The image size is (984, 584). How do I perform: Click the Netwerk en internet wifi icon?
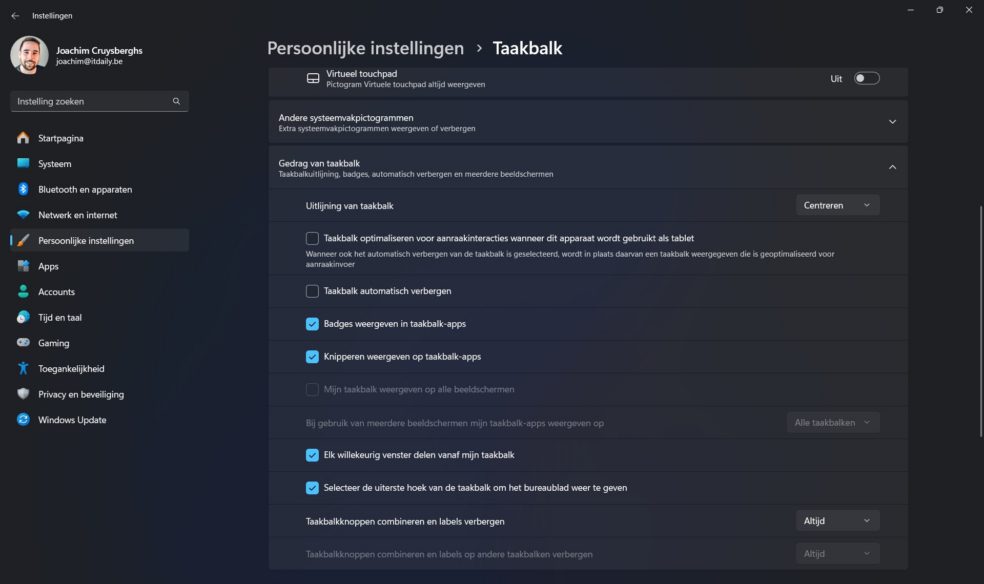pyautogui.click(x=23, y=215)
